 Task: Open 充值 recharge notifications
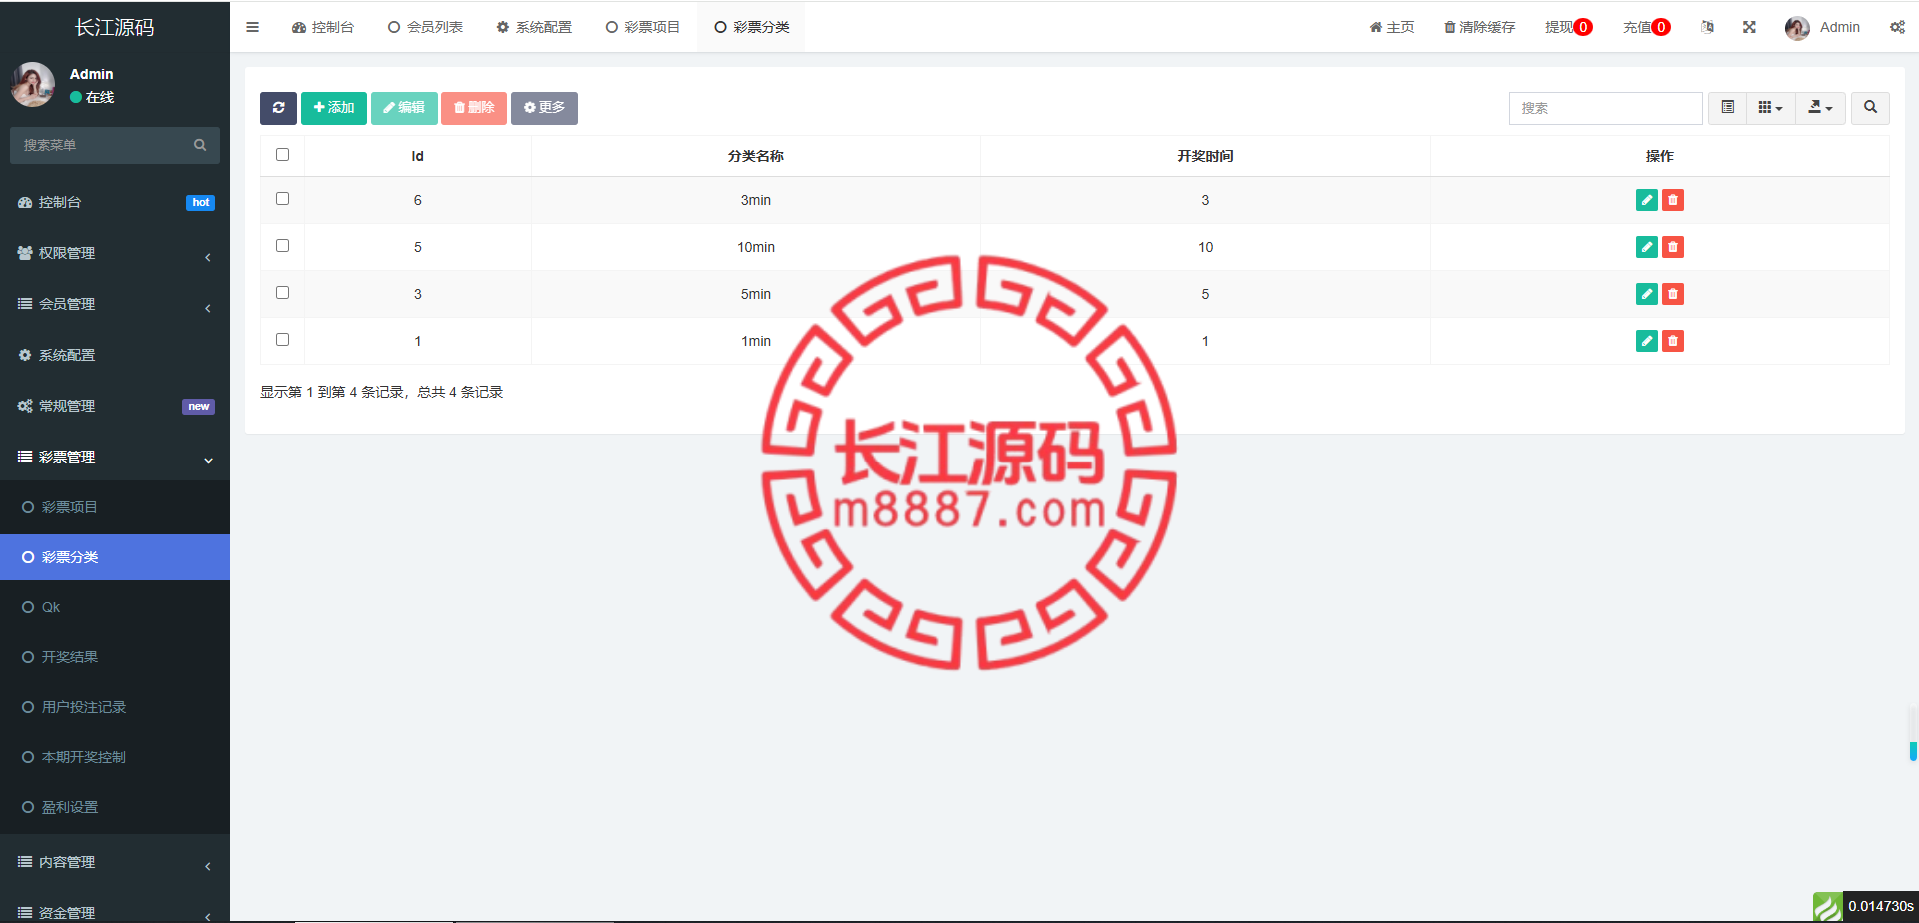pyautogui.click(x=1646, y=27)
